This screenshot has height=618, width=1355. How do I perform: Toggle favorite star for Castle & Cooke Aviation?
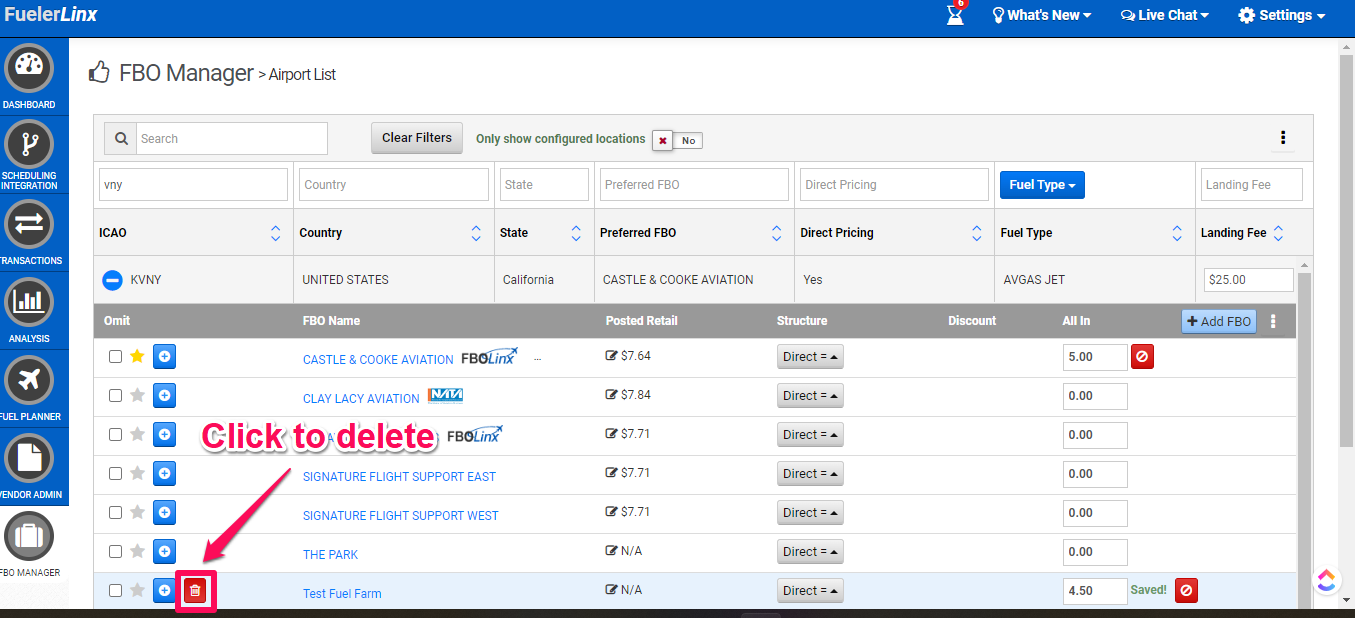tap(137, 356)
